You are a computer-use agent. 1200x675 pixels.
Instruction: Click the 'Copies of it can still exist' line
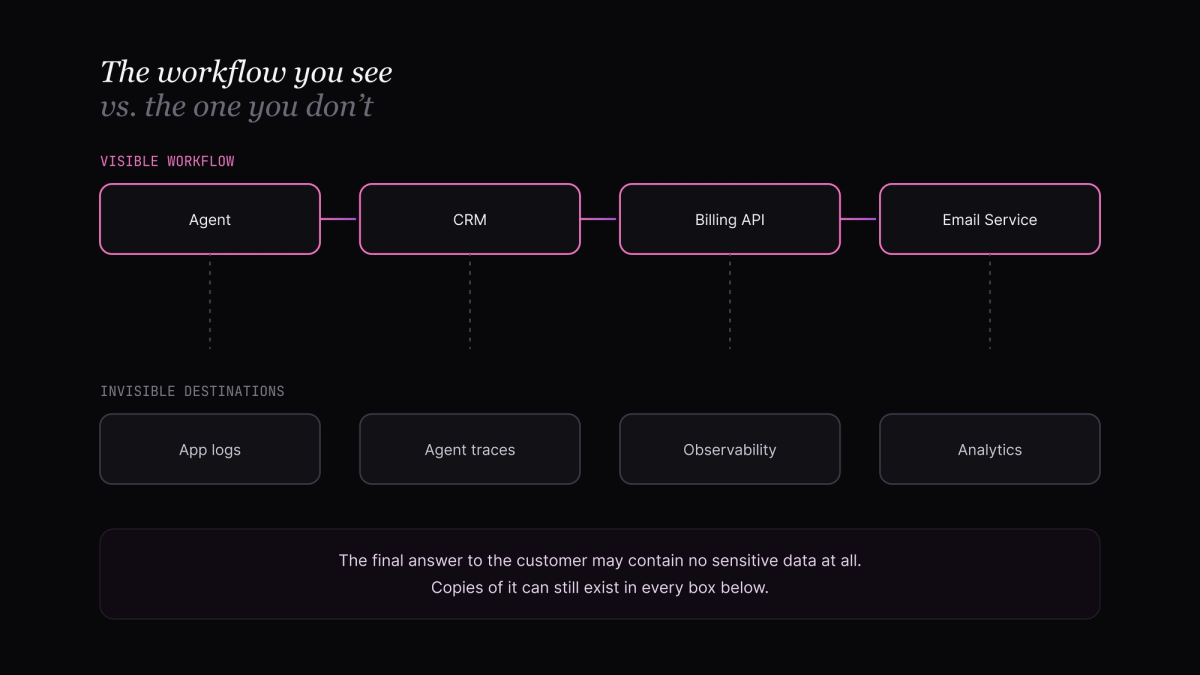(600, 587)
